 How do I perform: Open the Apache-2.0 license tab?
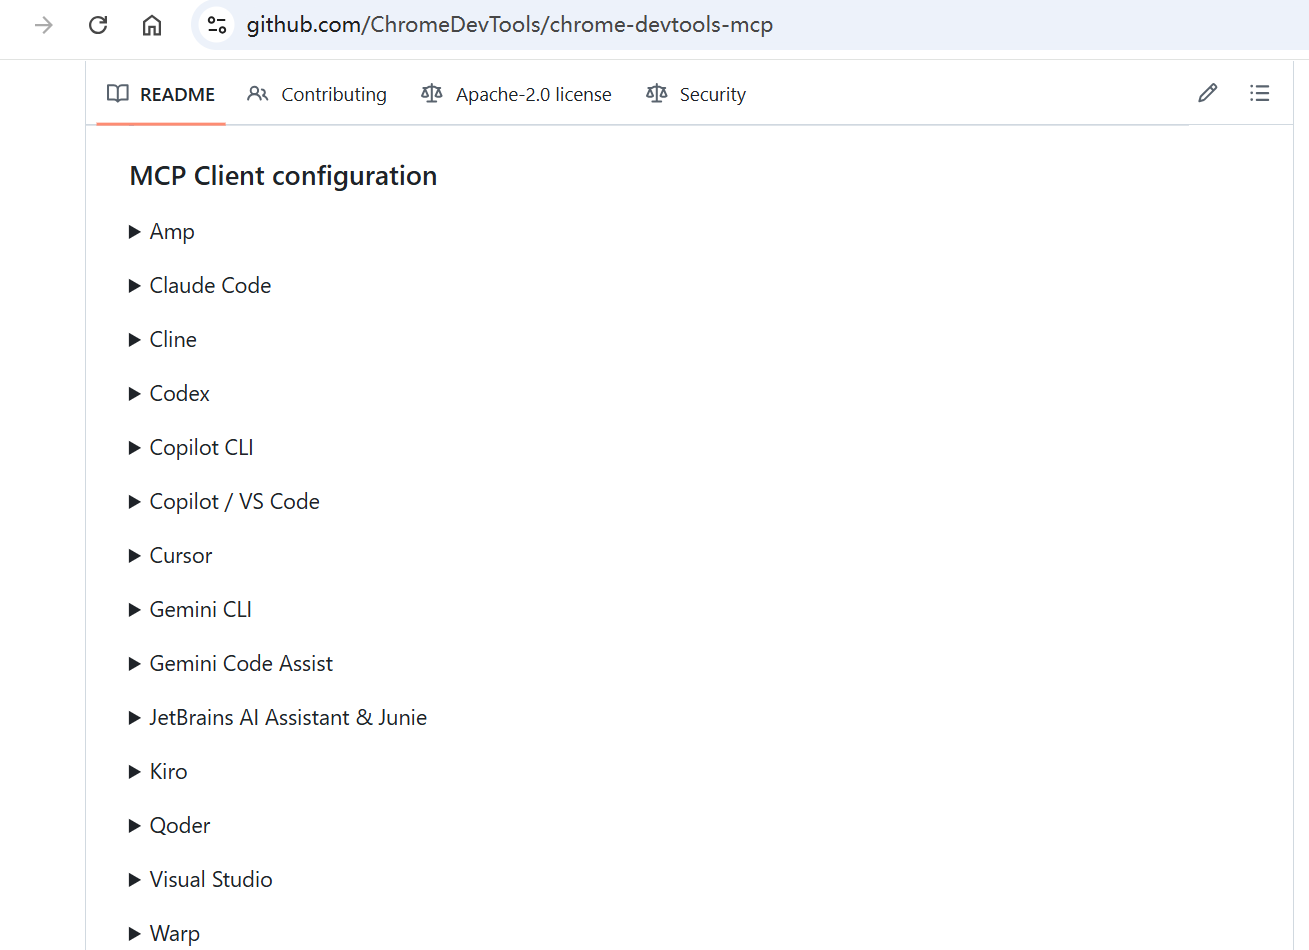516,95
